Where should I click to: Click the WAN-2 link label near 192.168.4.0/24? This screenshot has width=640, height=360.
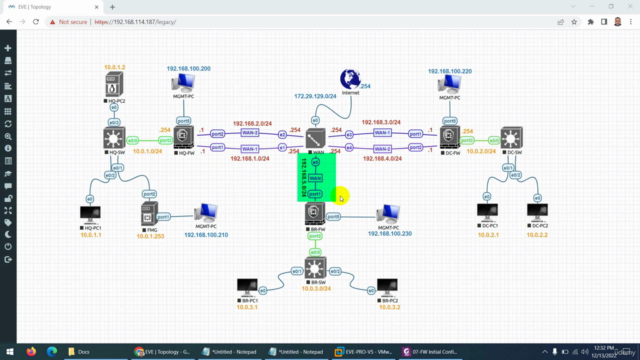tap(382, 149)
